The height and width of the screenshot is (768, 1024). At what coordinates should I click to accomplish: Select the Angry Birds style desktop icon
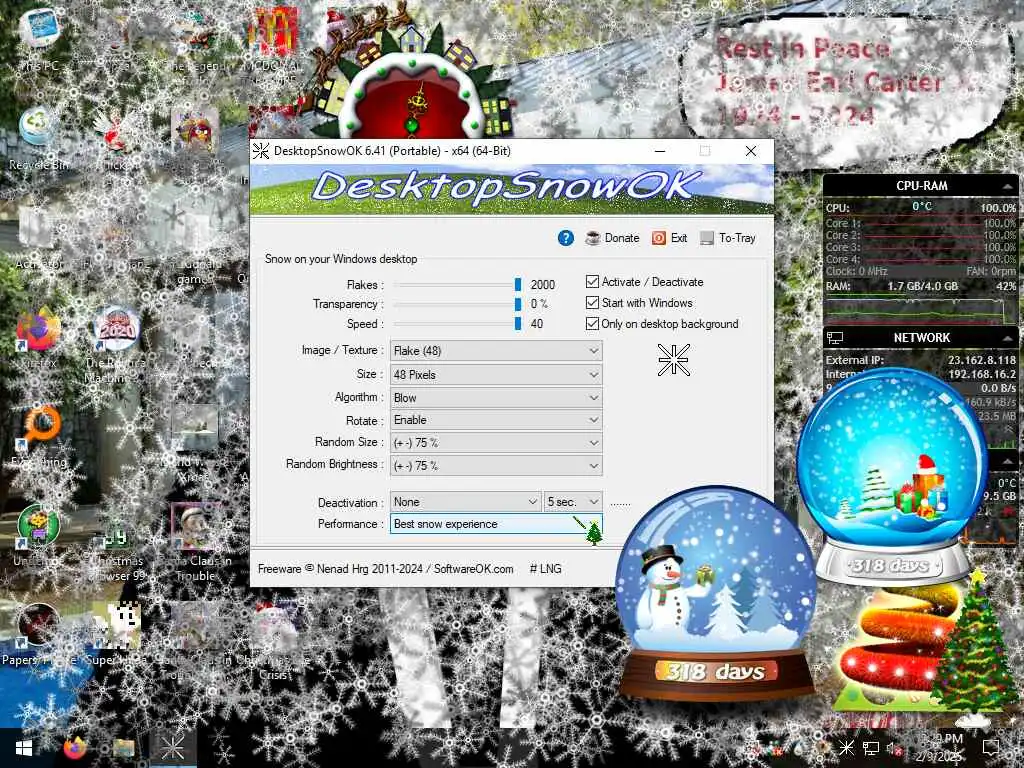tap(195, 131)
